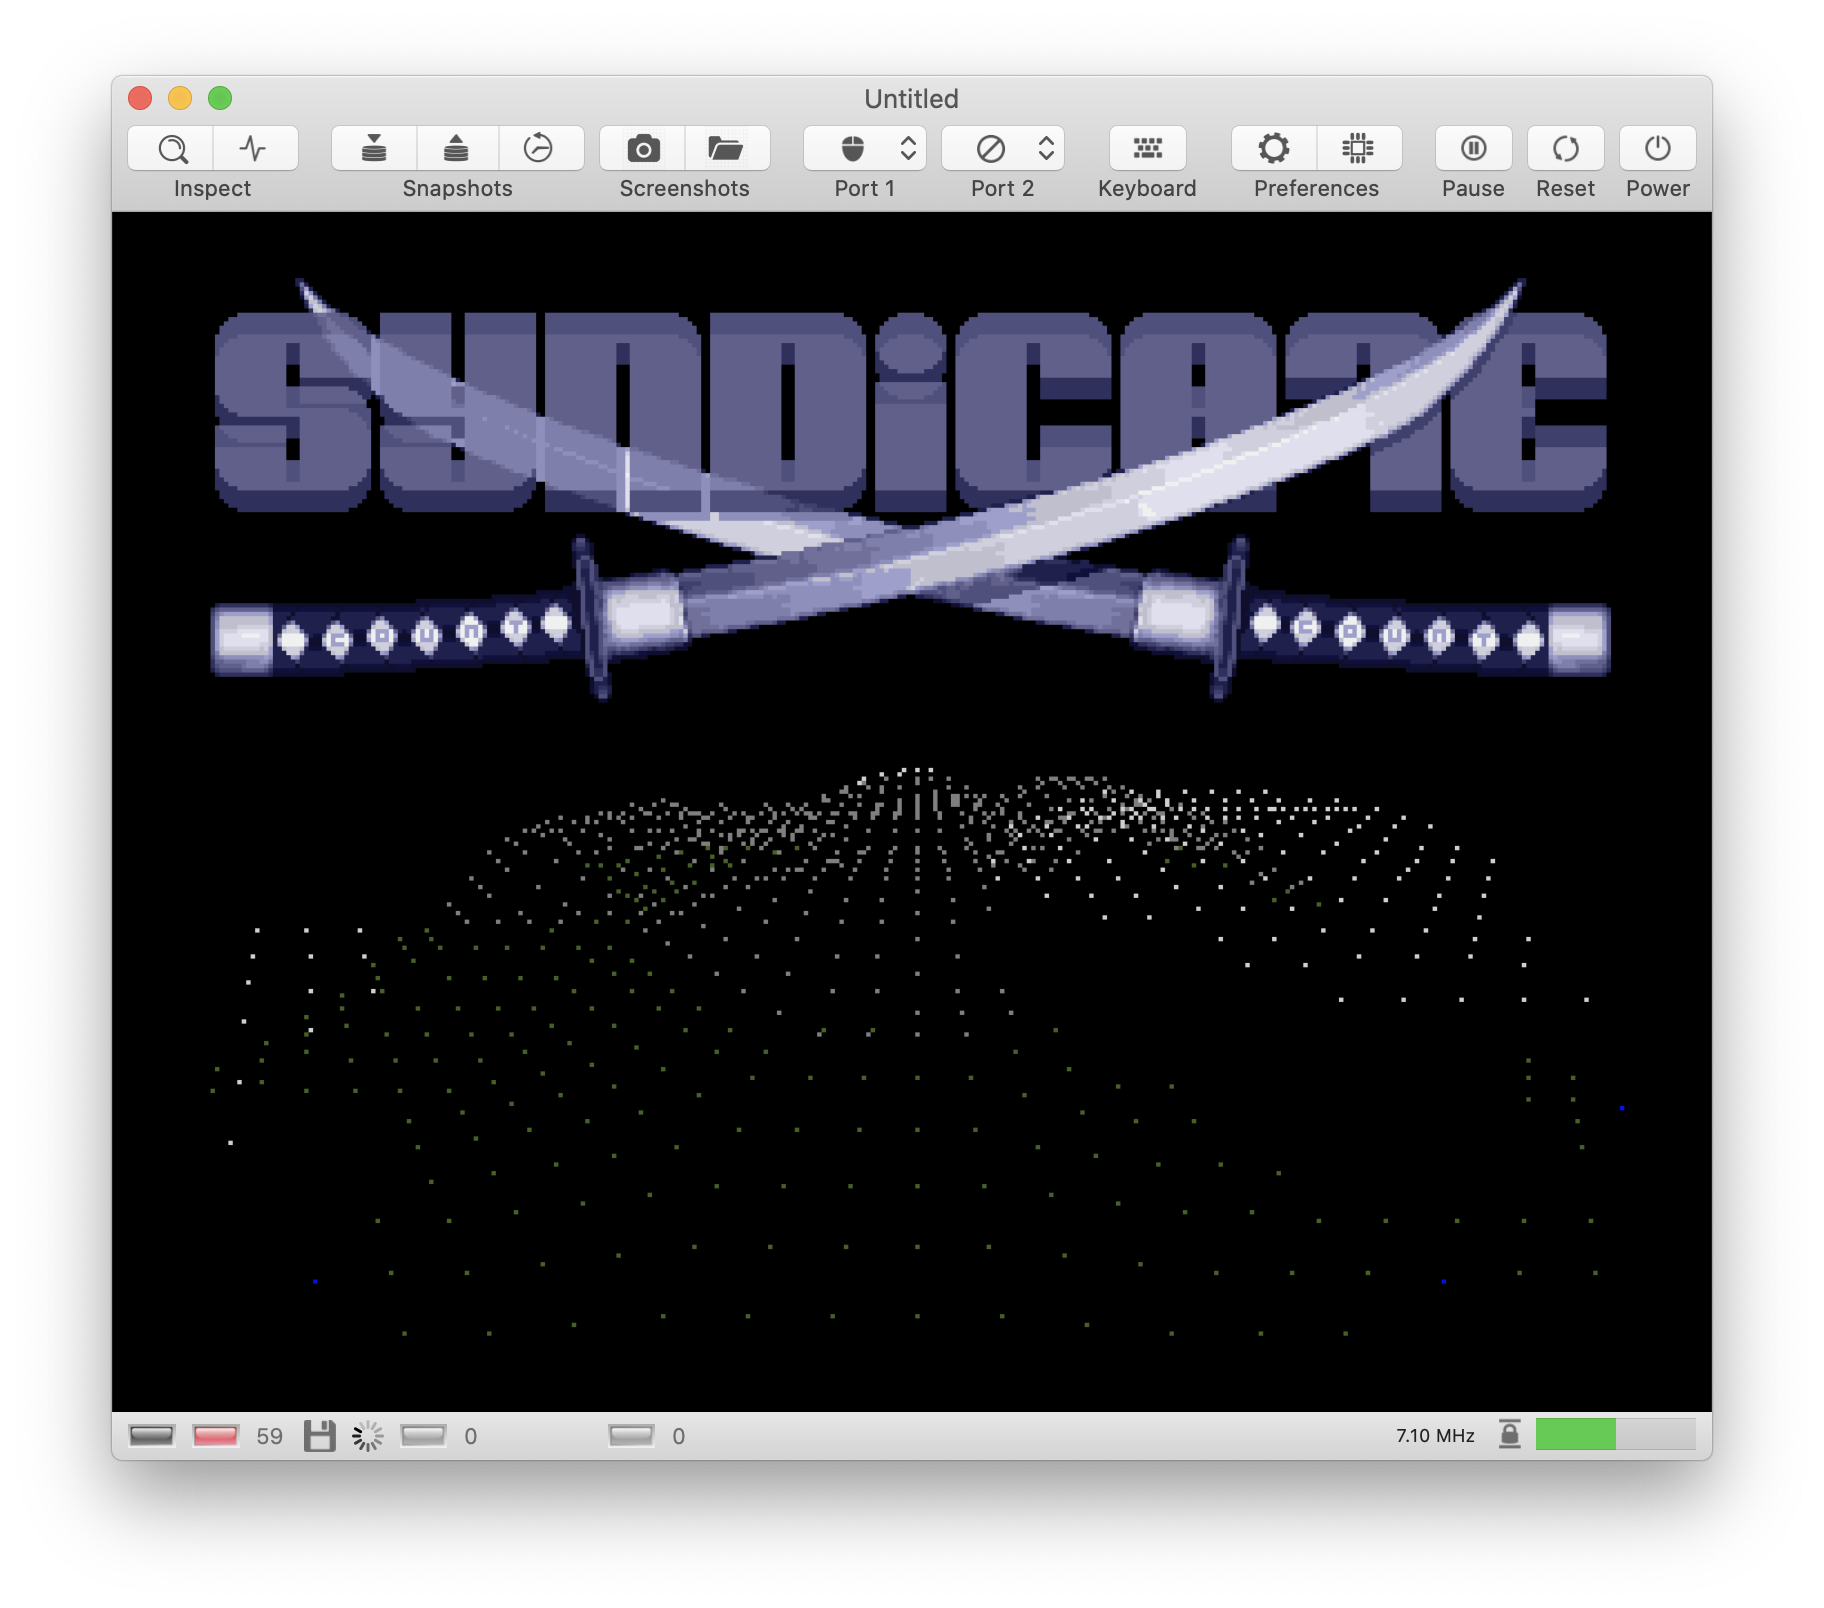Click the cylinder number 59
The height and width of the screenshot is (1608, 1824).
(270, 1436)
